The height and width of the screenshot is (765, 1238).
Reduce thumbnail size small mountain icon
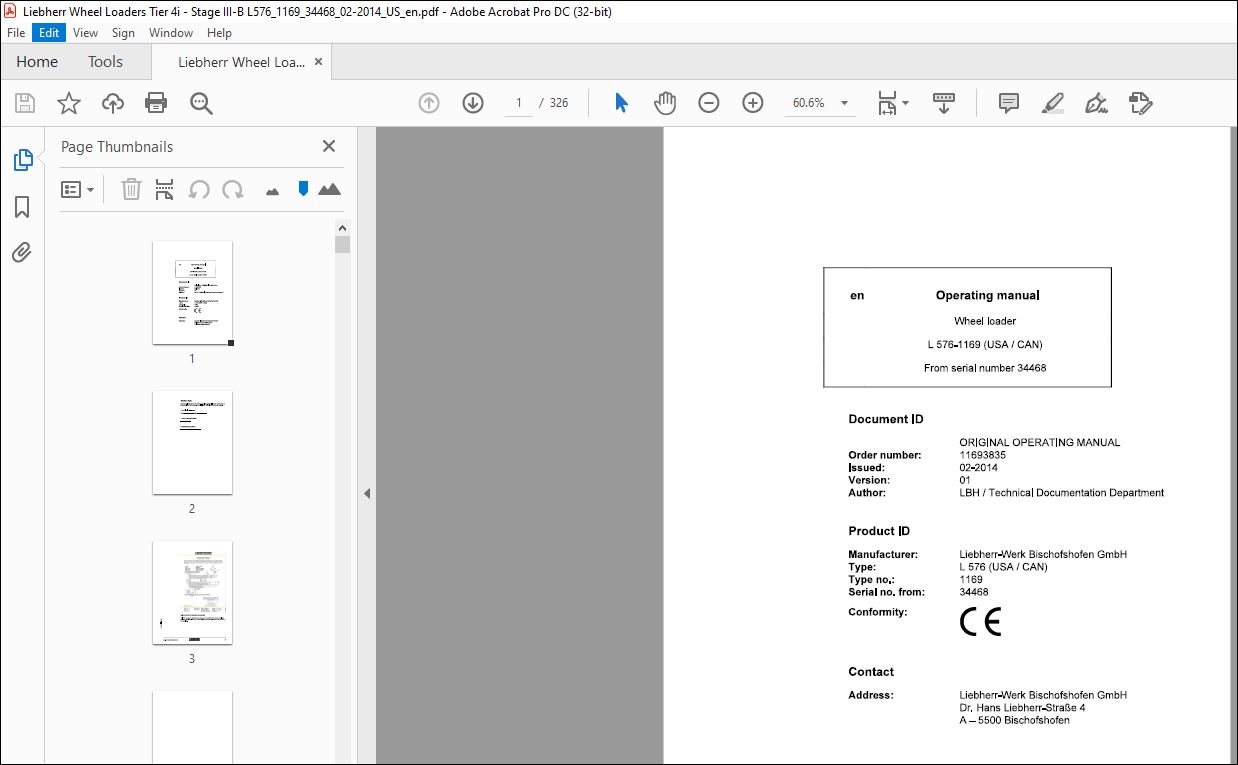272,191
